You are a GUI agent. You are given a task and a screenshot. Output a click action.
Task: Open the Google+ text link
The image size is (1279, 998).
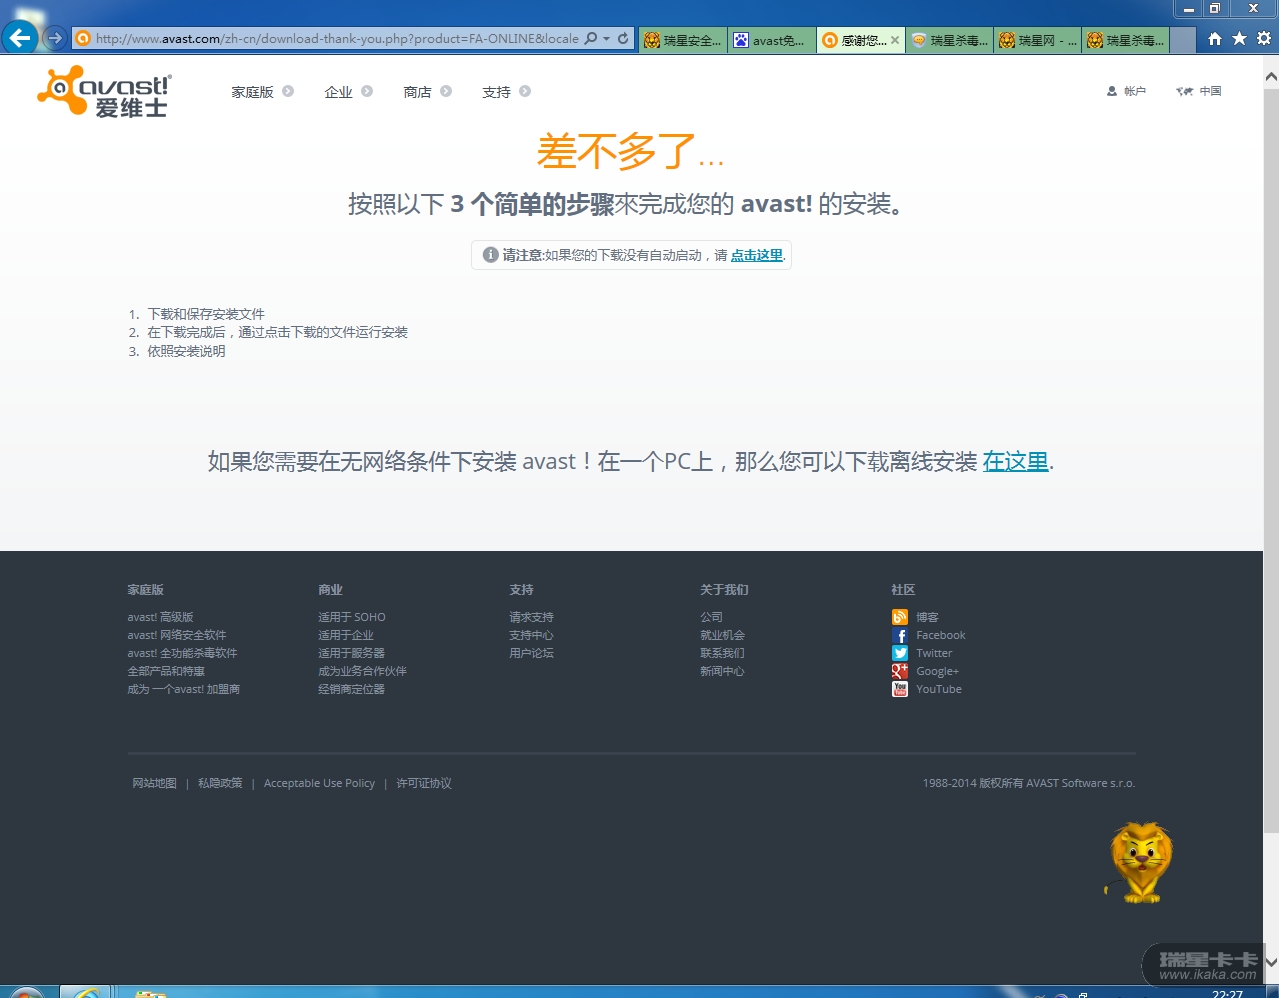937,671
